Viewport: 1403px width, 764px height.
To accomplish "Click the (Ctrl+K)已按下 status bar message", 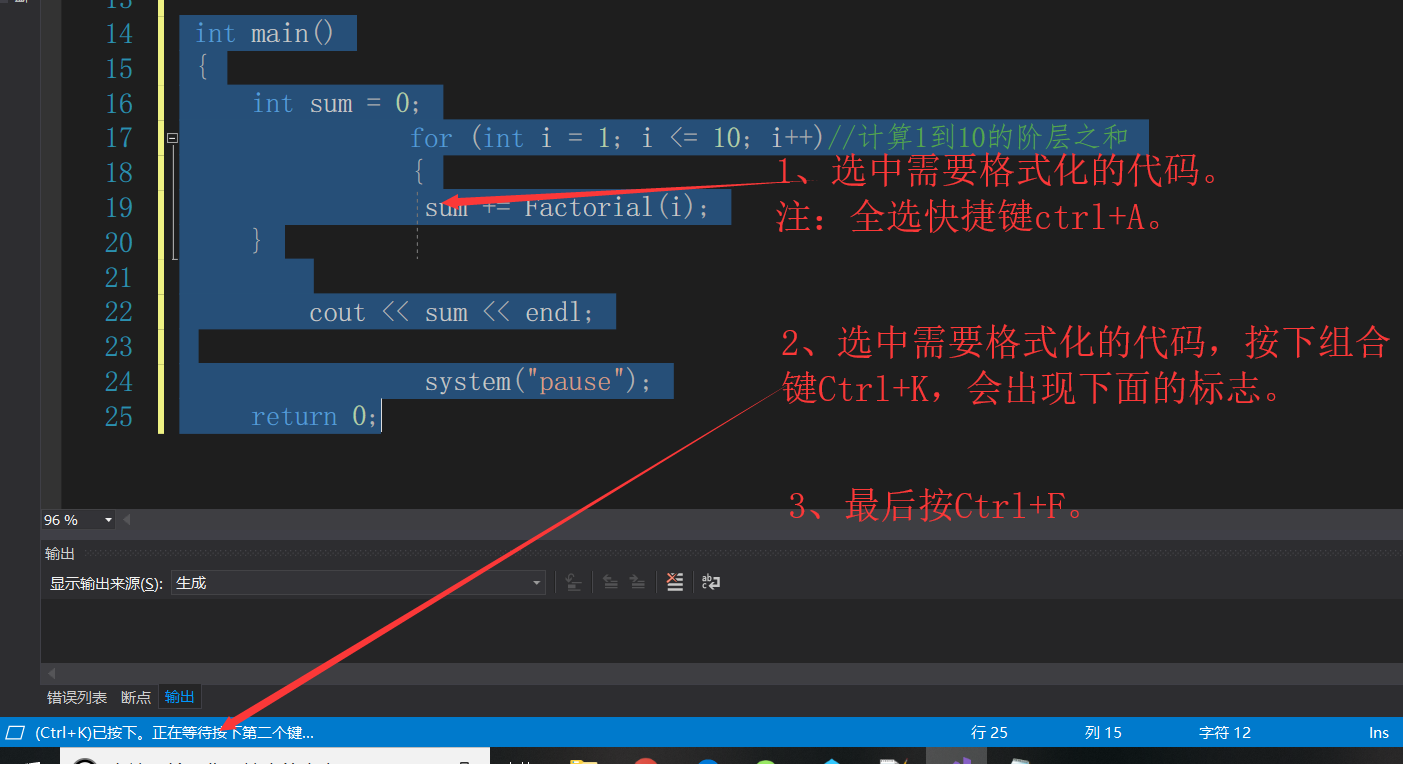I will click(x=174, y=732).
